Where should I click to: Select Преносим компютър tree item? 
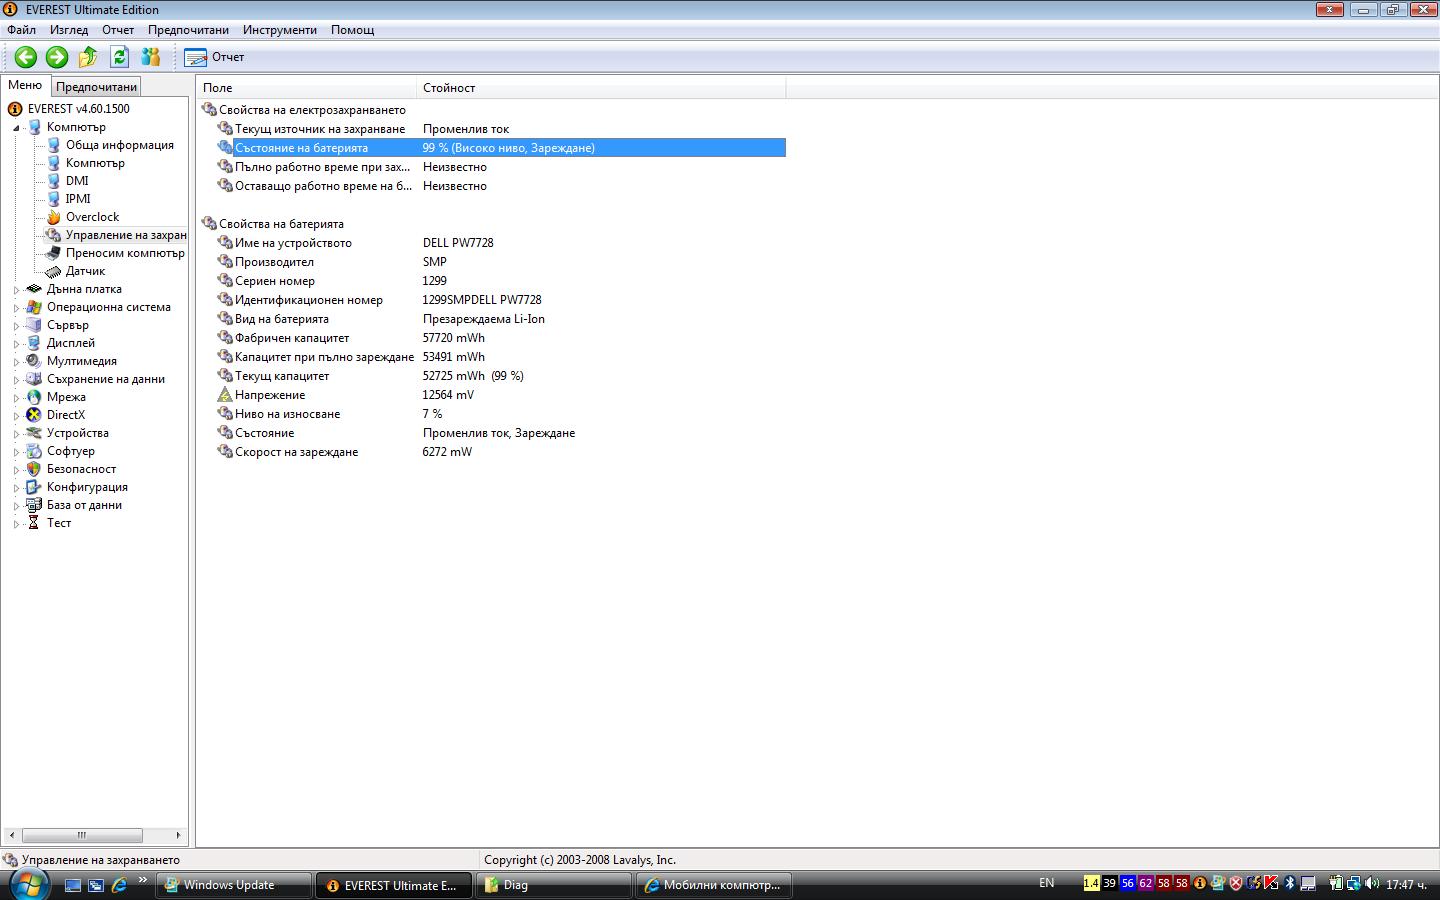pyautogui.click(x=125, y=253)
